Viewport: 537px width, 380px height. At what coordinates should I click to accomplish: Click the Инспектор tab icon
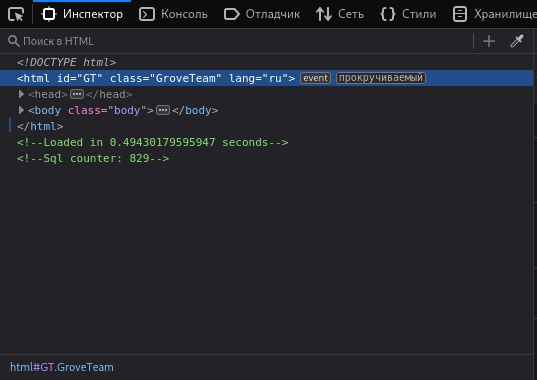[49, 14]
